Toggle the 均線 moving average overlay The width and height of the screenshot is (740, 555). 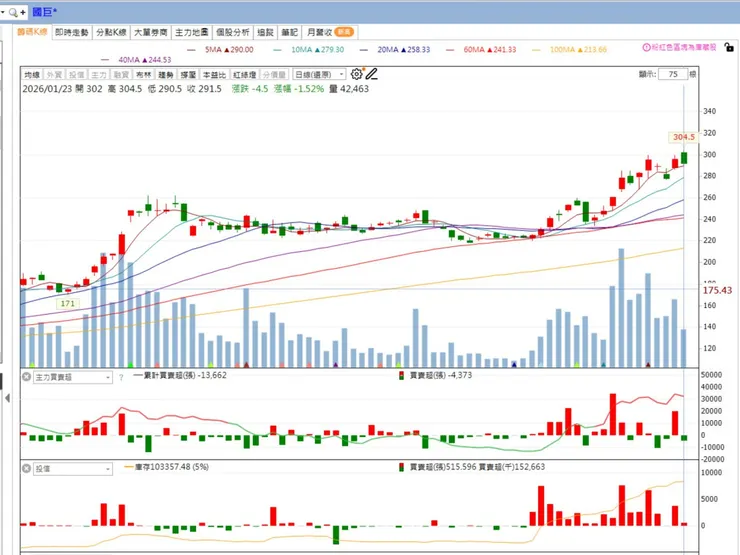(32, 75)
